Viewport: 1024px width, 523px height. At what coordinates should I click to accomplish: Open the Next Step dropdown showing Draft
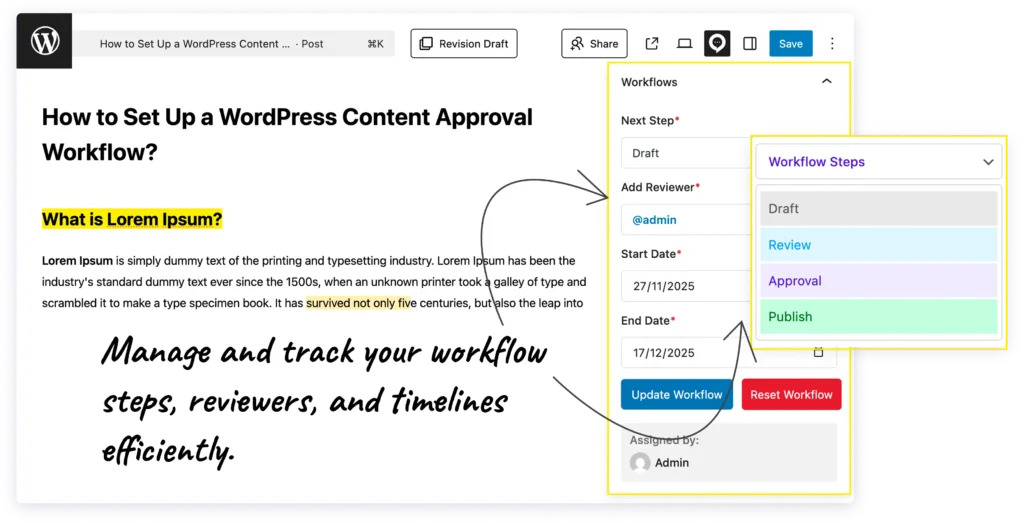pyautogui.click(x=686, y=153)
